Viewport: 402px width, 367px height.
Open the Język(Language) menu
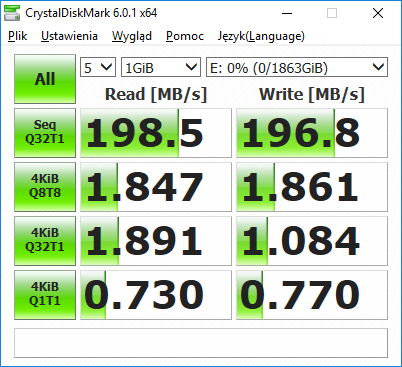(261, 36)
